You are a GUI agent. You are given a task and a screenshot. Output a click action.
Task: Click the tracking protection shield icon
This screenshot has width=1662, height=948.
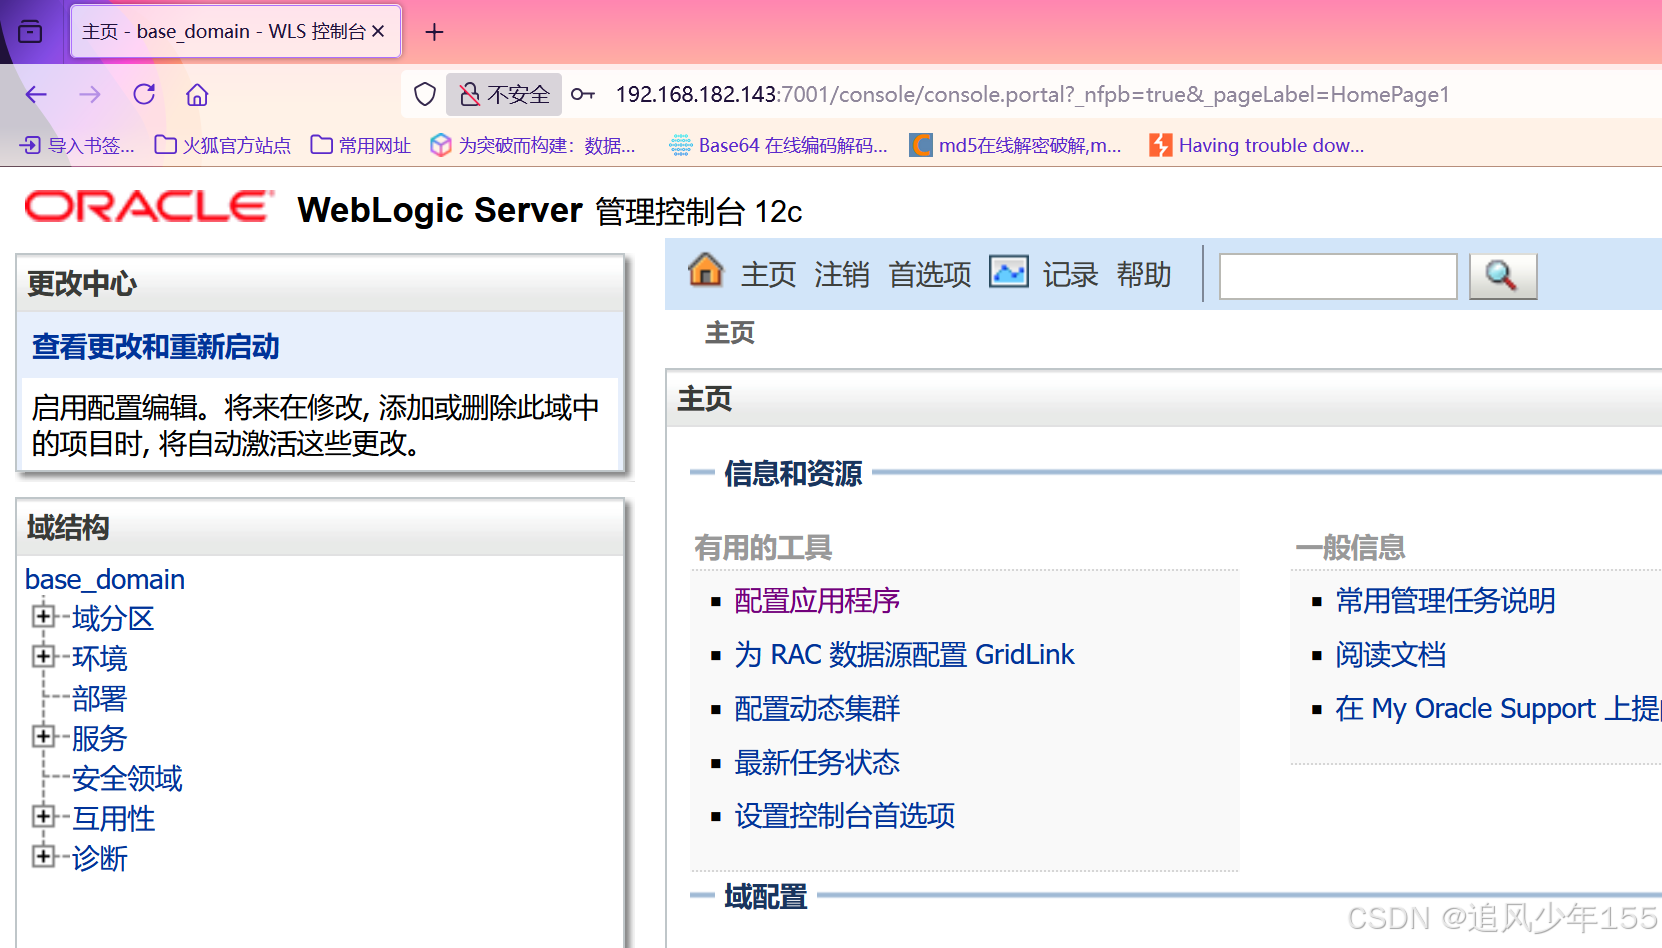pos(425,95)
